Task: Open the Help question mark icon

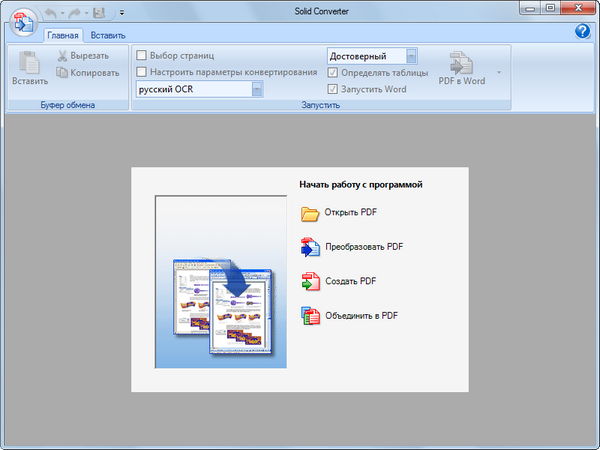Action: 583,32
